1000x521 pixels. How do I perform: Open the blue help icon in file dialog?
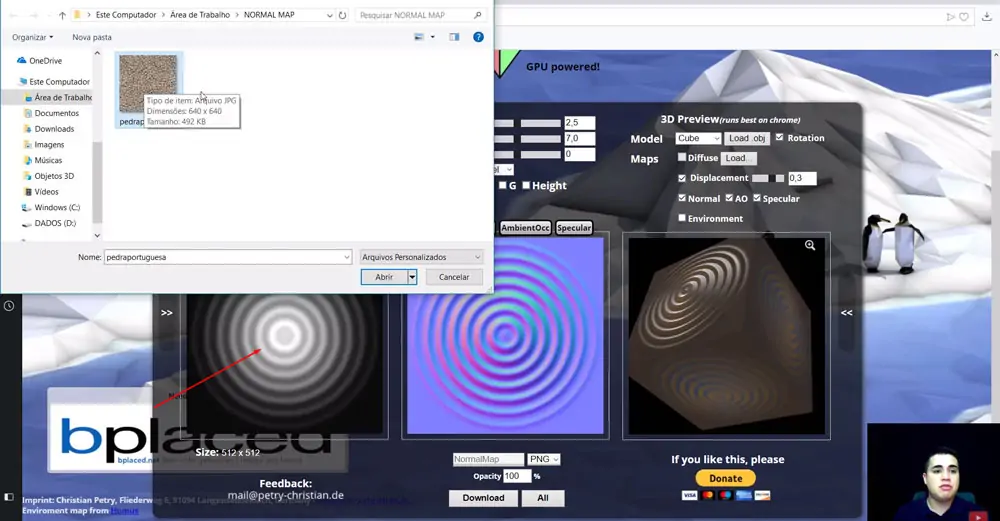pos(478,37)
